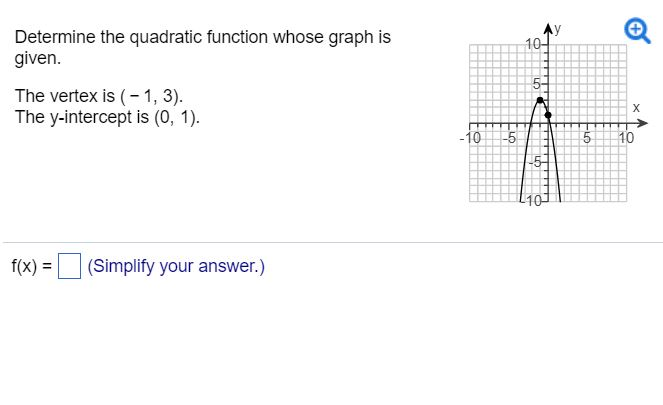Click the 'Simplify your answer.' hint text

[176, 266]
